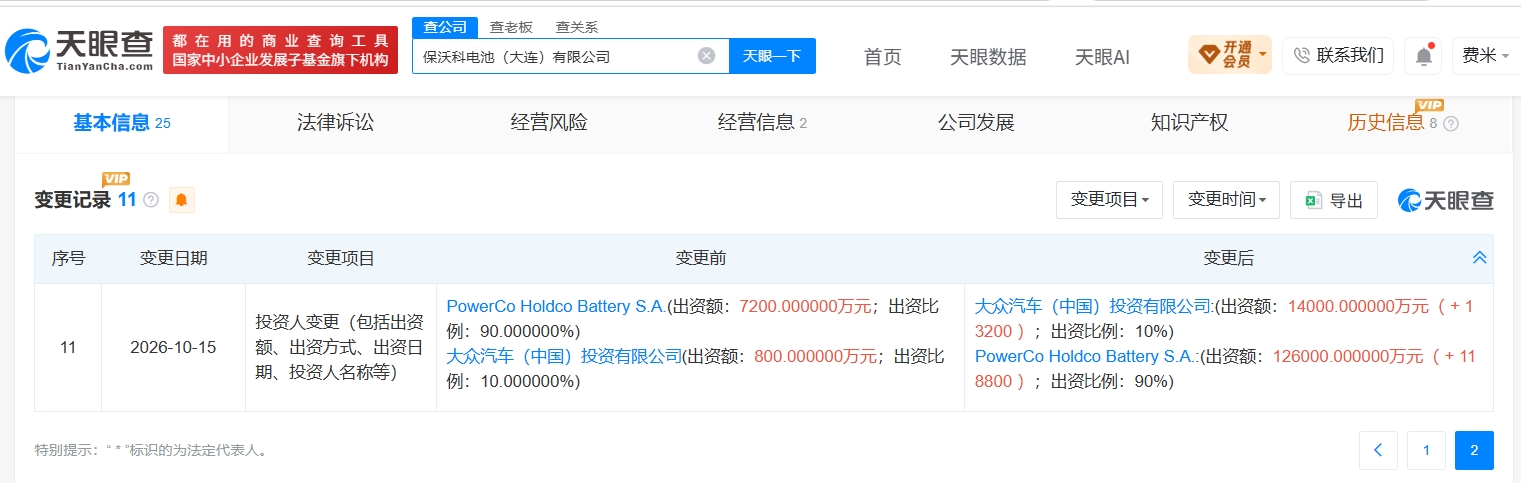Open the 大众汽车（中国）投资有限公司 link in 变更前
Viewport: 1521px width, 483px height.
coord(563,356)
